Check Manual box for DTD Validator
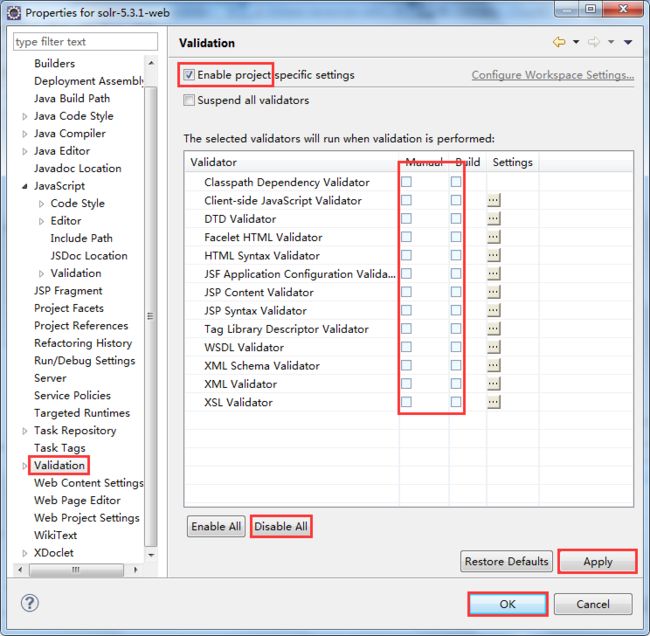This screenshot has width=650, height=636. point(406,218)
